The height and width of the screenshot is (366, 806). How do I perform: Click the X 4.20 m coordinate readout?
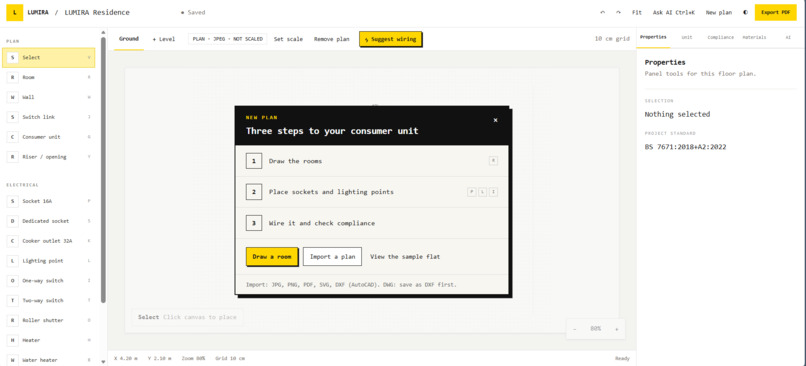click(126, 358)
